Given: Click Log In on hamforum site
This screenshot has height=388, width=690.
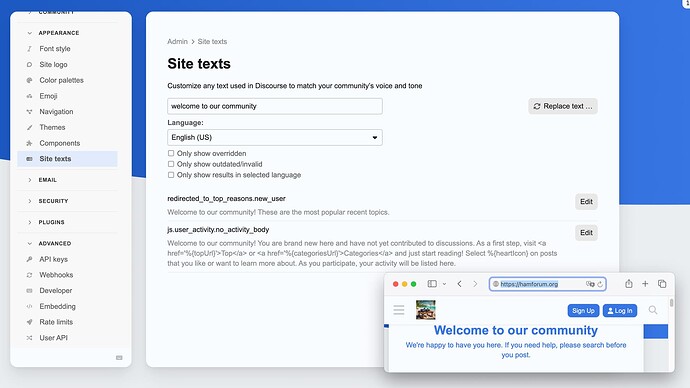Looking at the screenshot, I should (620, 311).
